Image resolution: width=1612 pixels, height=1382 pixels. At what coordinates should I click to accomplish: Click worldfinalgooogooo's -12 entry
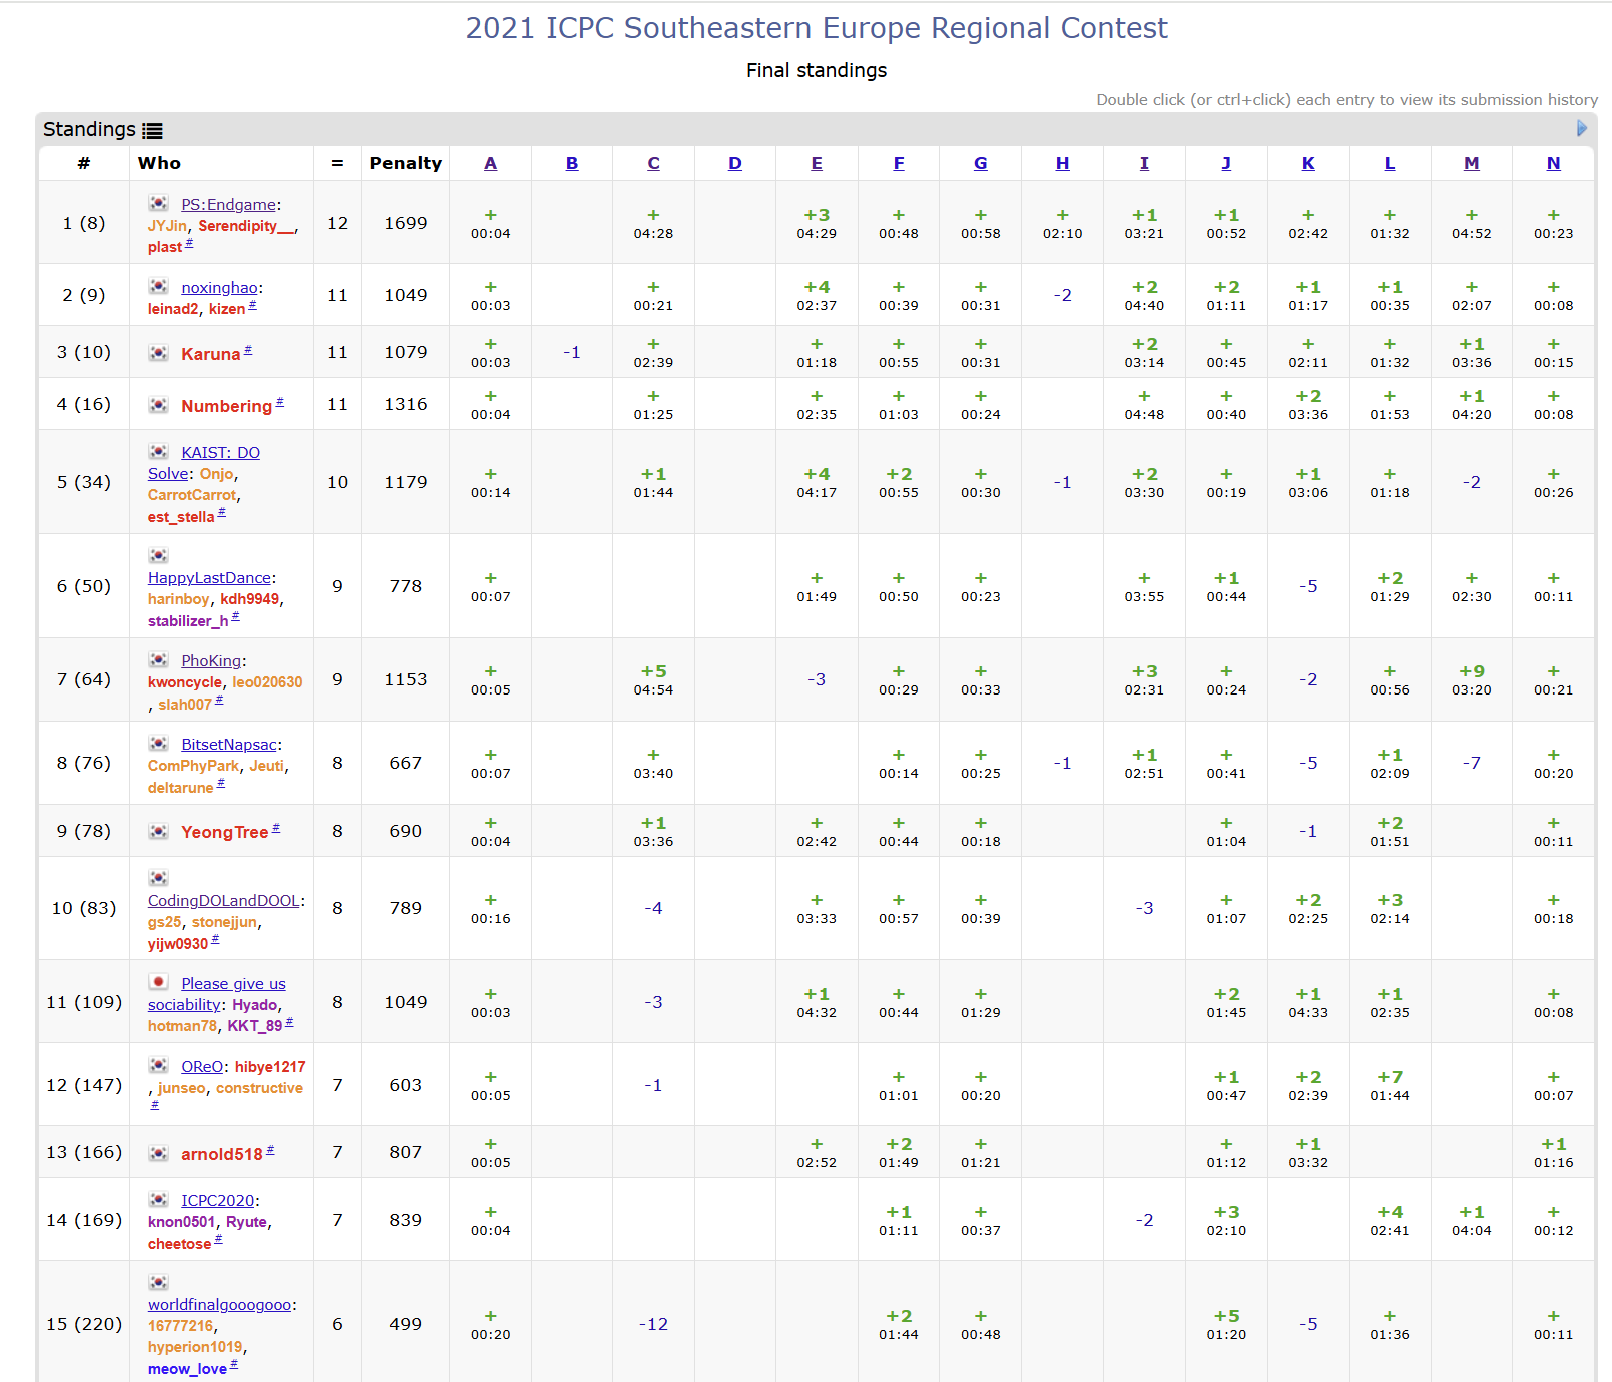pos(653,1324)
